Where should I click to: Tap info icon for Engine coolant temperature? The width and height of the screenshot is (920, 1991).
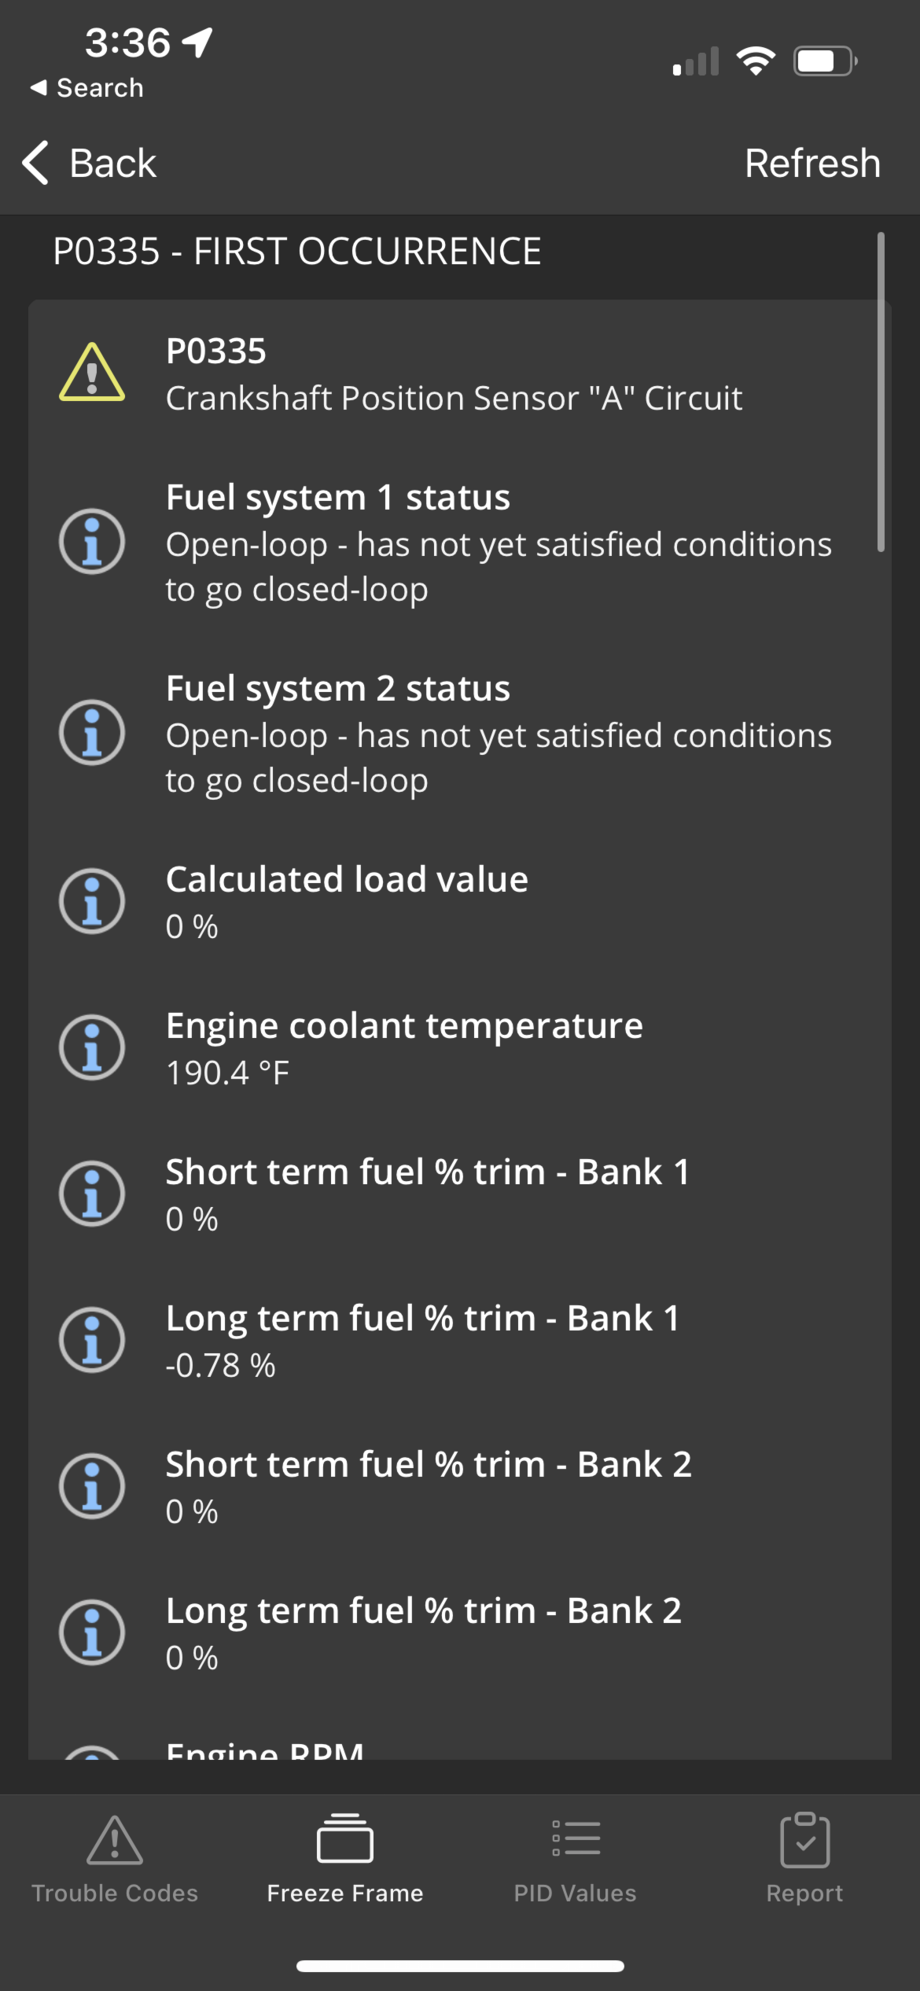(x=92, y=1047)
